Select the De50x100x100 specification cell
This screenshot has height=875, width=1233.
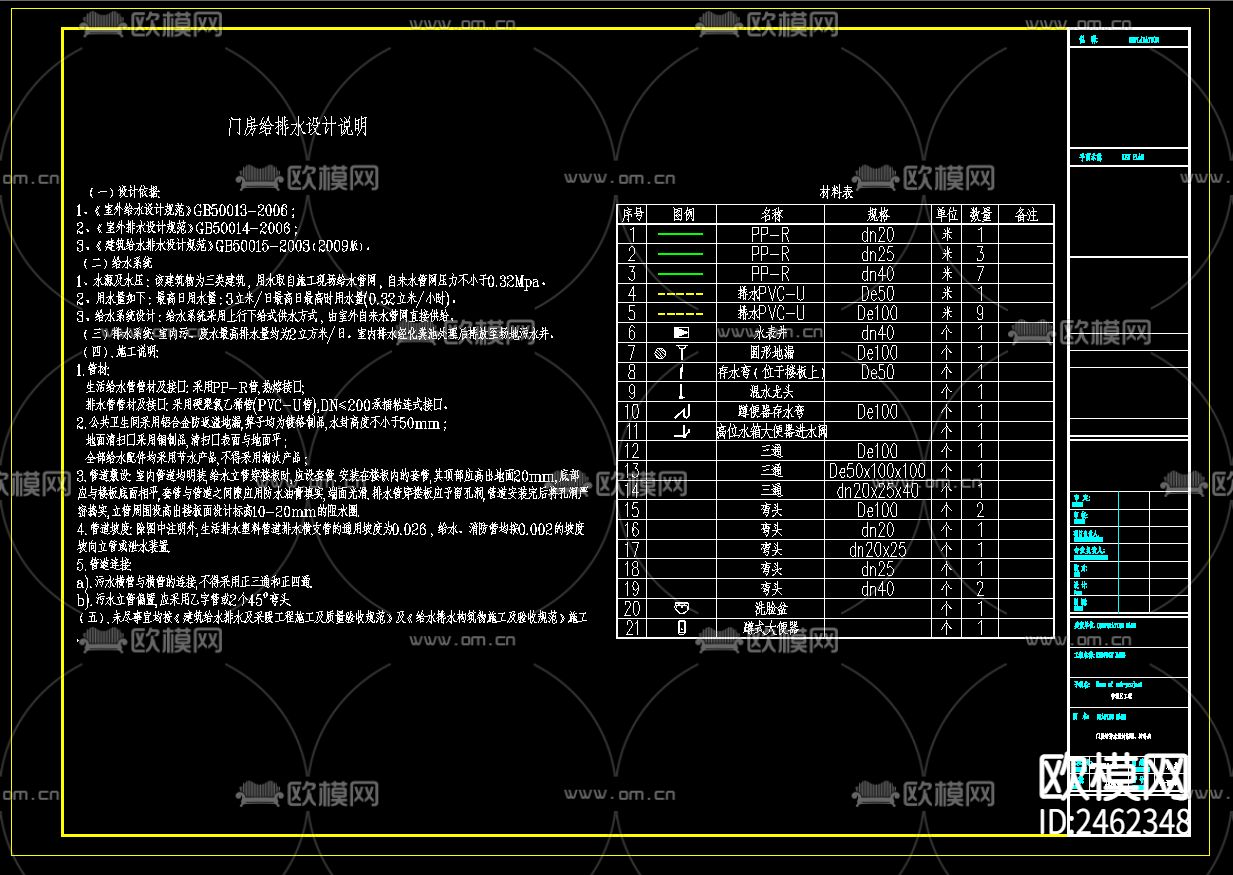point(878,470)
